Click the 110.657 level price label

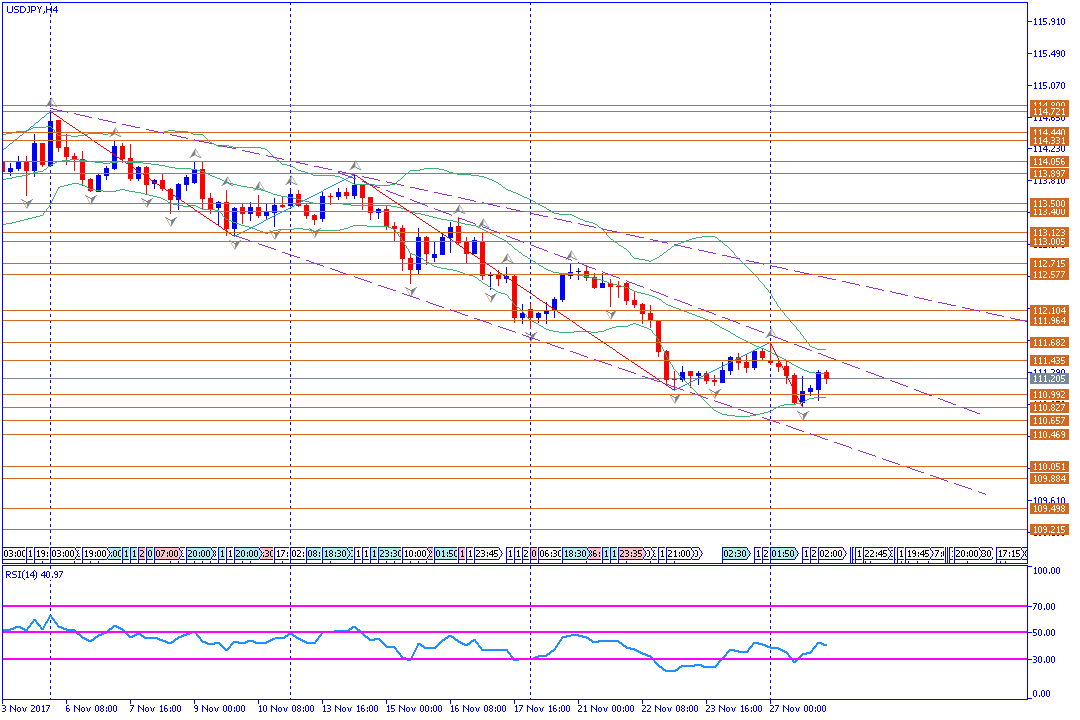[x=1048, y=420]
